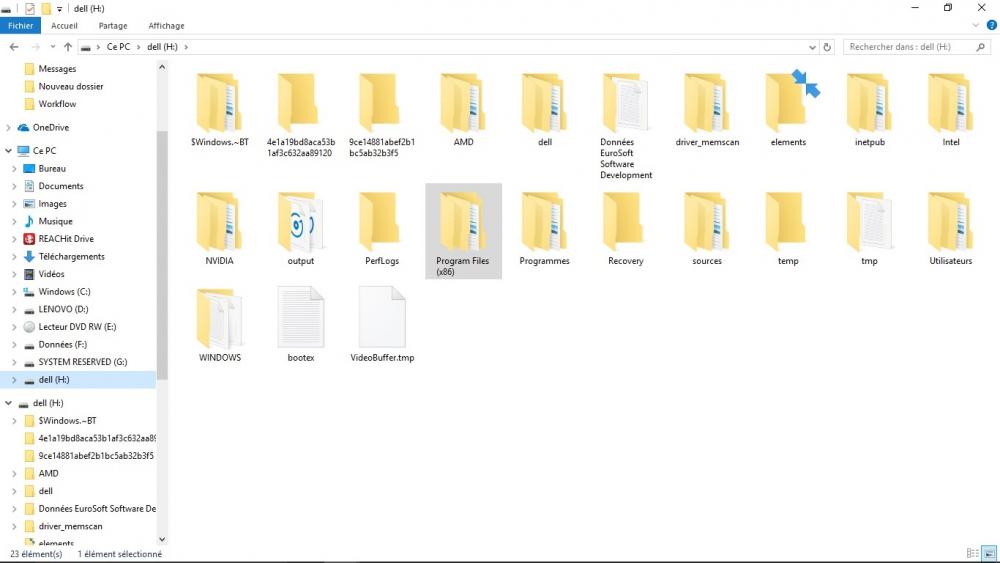
Task: Go up one level with up arrow
Action: (68, 47)
